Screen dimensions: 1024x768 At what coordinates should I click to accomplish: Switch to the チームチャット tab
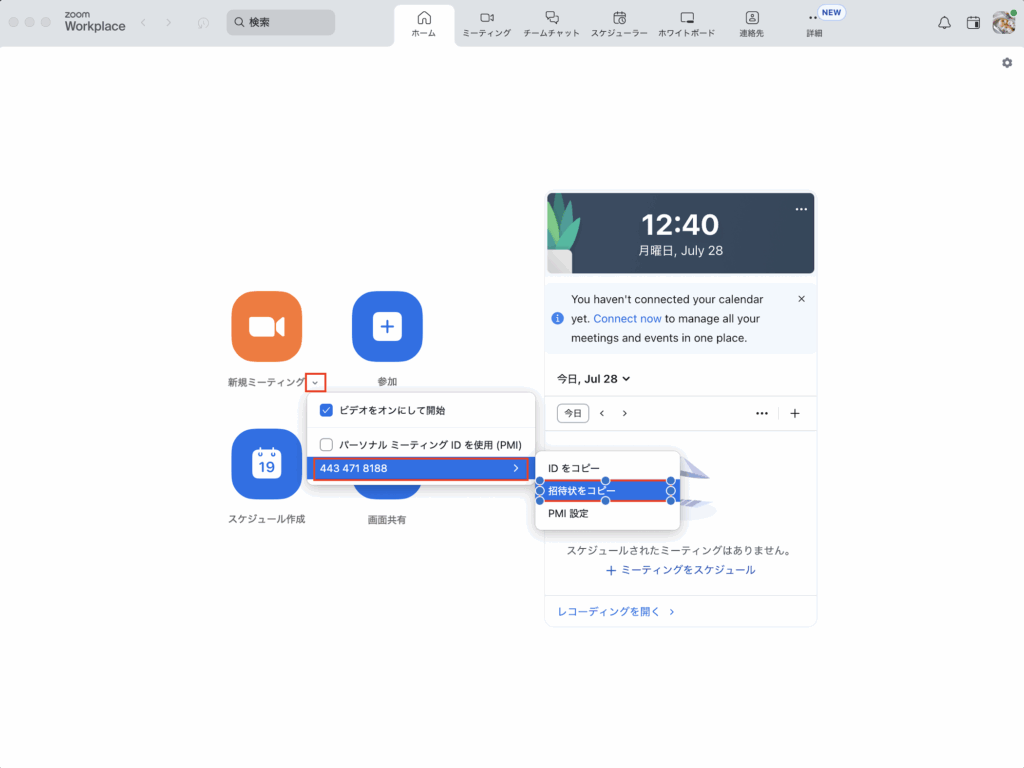pyautogui.click(x=551, y=24)
